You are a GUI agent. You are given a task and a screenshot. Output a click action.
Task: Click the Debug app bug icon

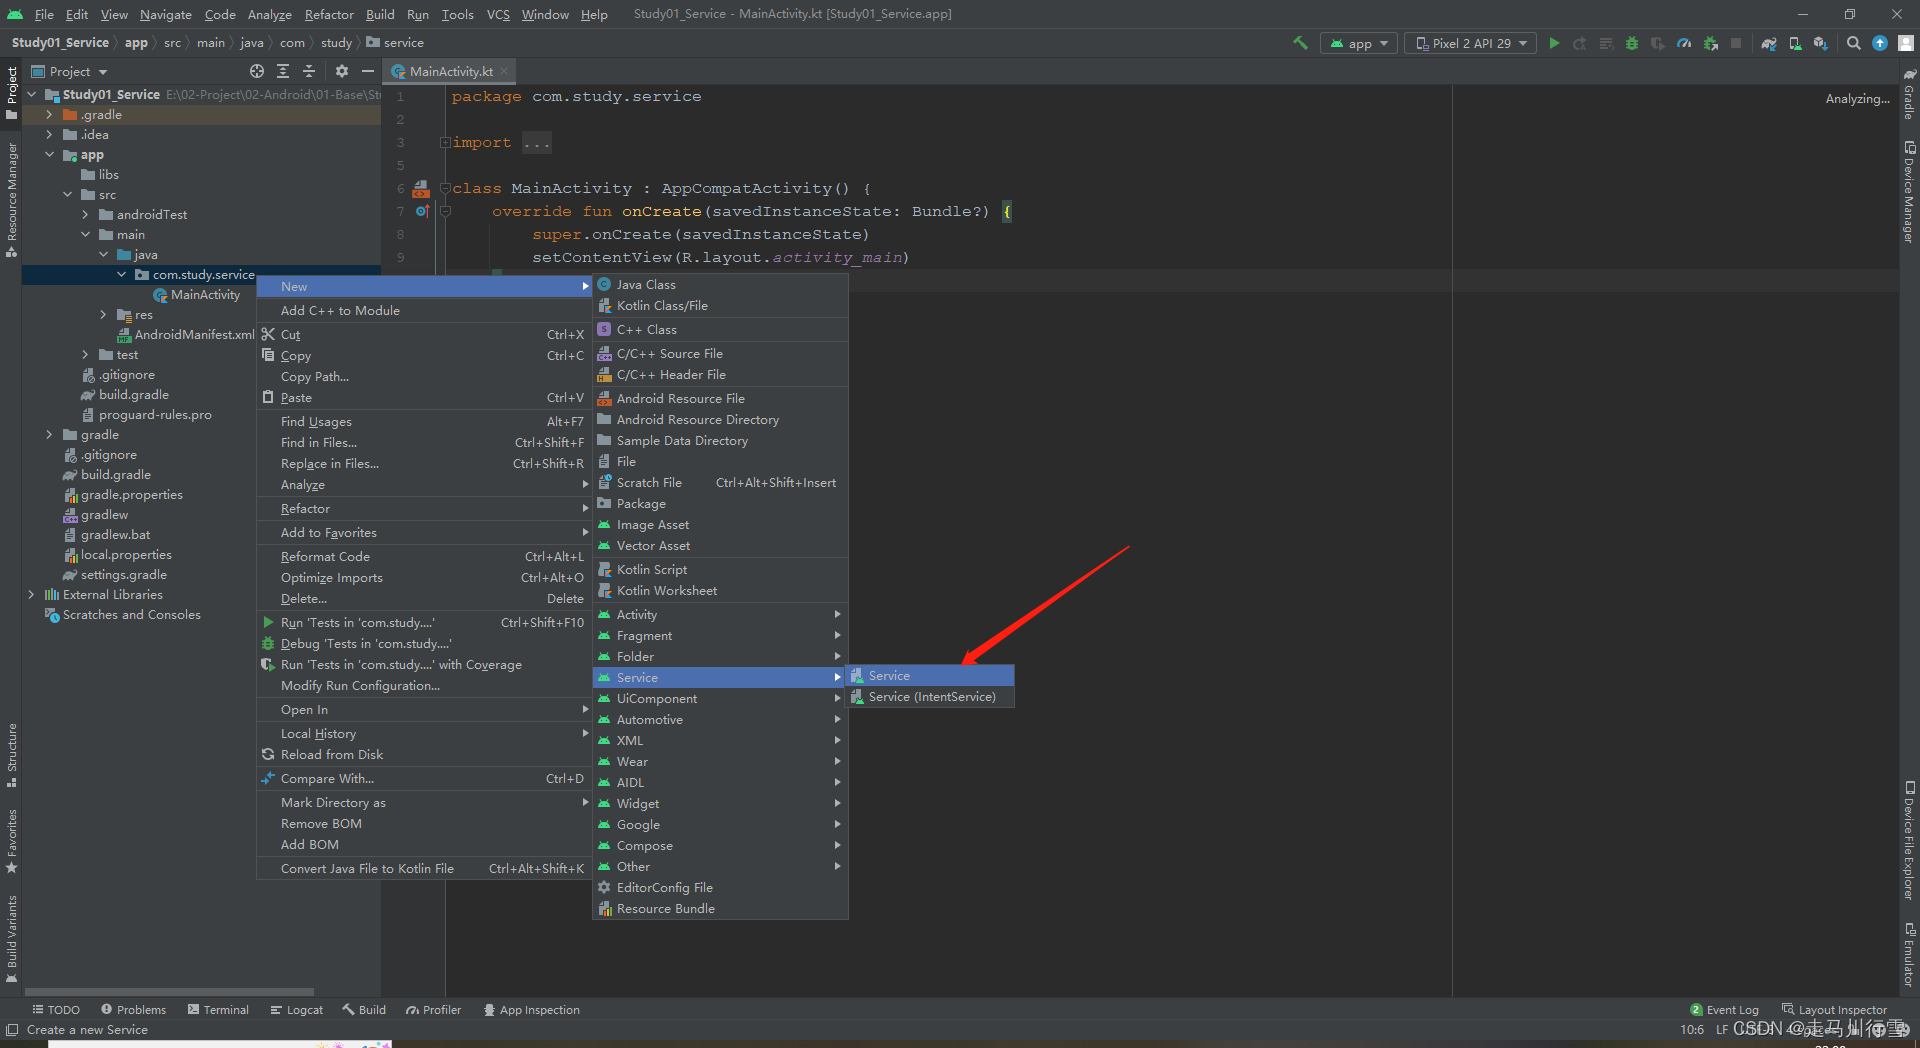click(x=1632, y=43)
